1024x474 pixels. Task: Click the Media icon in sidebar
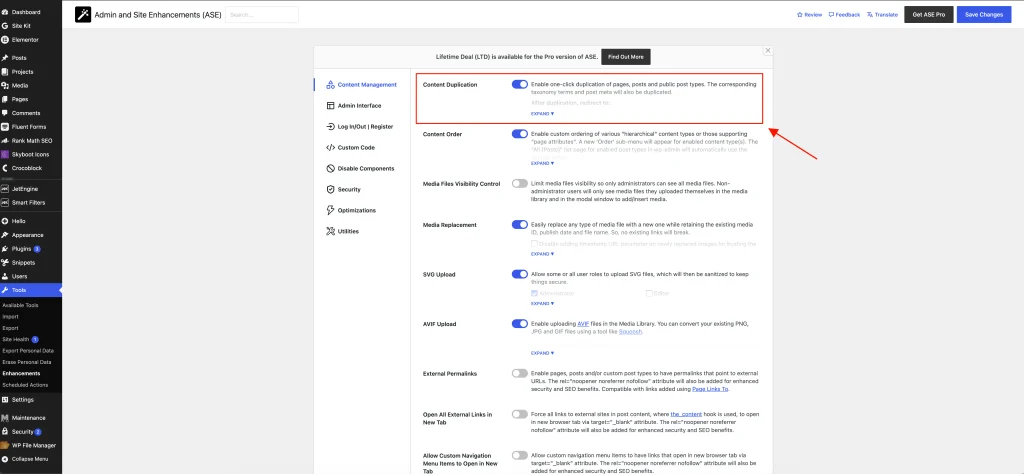tap(5, 86)
